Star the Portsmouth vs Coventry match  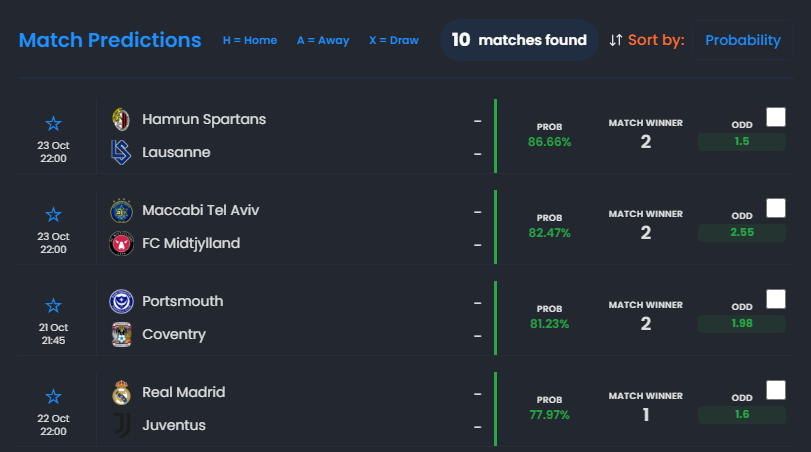tap(54, 305)
